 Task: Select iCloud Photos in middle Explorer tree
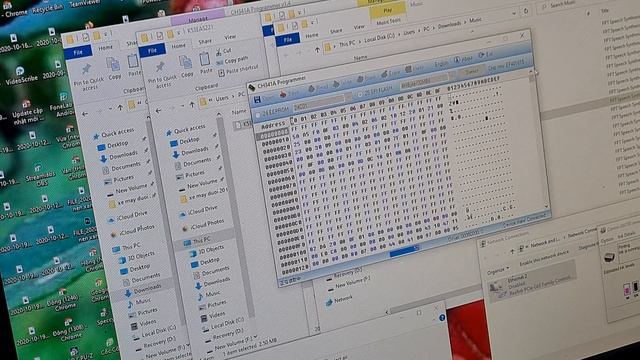click(x=203, y=224)
